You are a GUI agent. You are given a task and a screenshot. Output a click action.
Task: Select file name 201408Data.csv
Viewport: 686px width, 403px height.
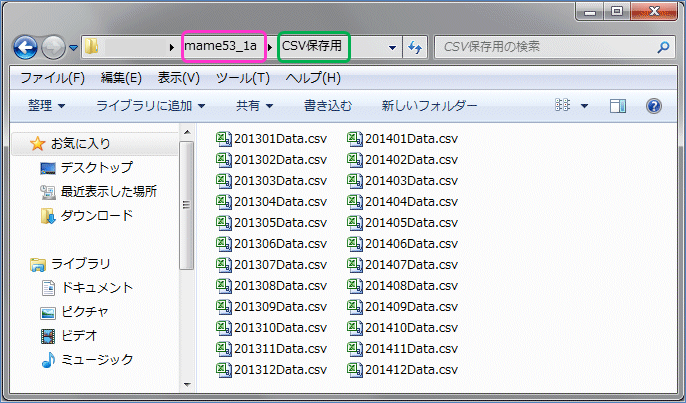[x=412, y=286]
